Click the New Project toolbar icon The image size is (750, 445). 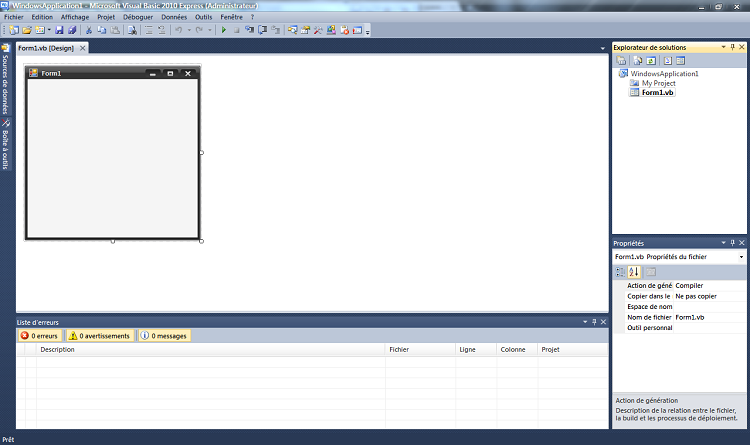click(x=14, y=30)
